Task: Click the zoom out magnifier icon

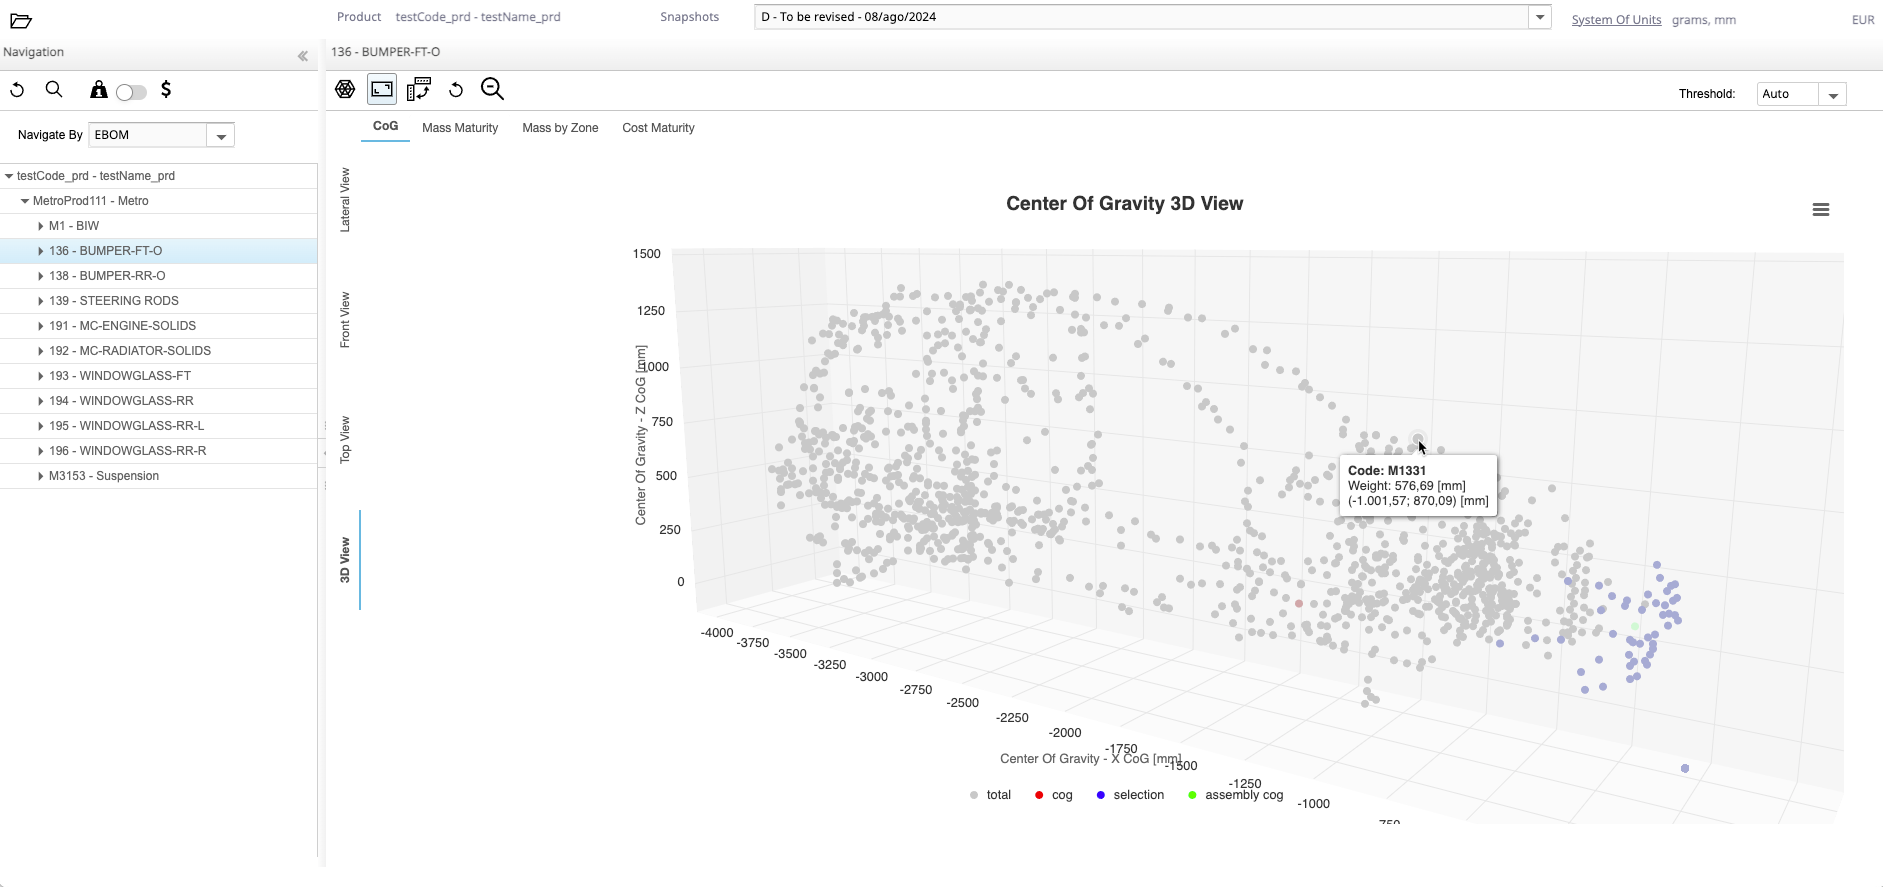Action: pyautogui.click(x=492, y=89)
